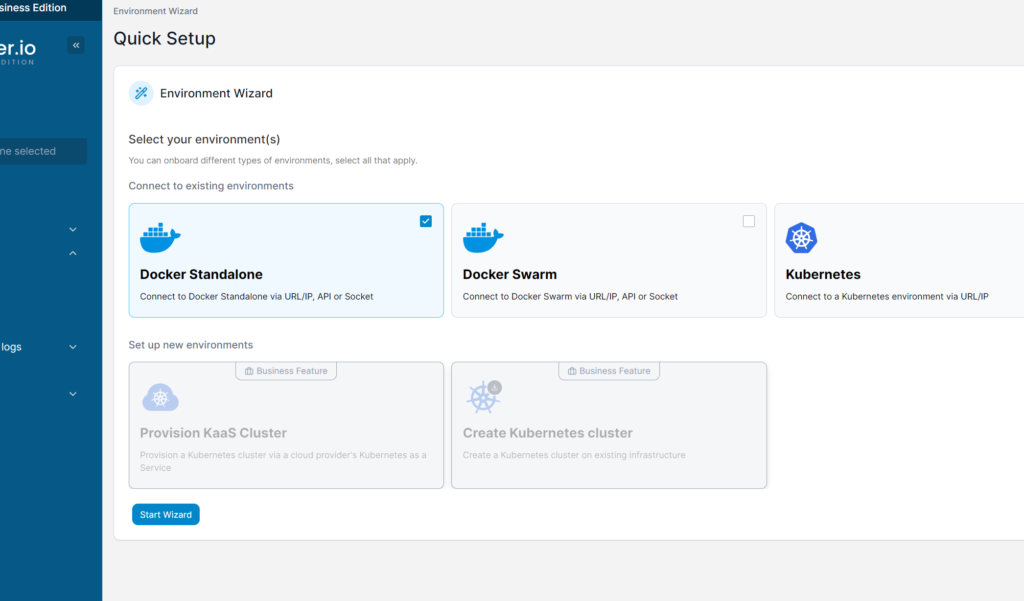Click the 'Select your environment(s)' heading
Image resolution: width=1024 pixels, height=601 pixels.
click(x=204, y=139)
